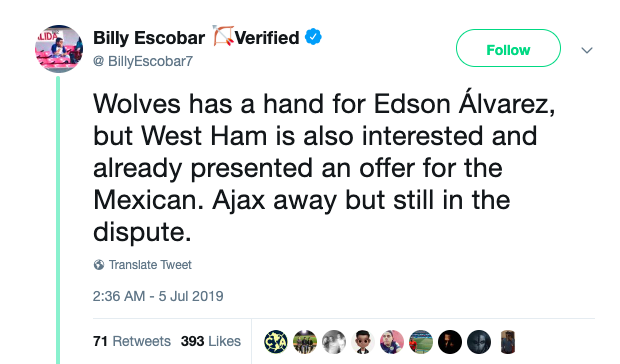620x364 pixels.
Task: Translate Tweet via the globe icon
Action: pos(99,265)
